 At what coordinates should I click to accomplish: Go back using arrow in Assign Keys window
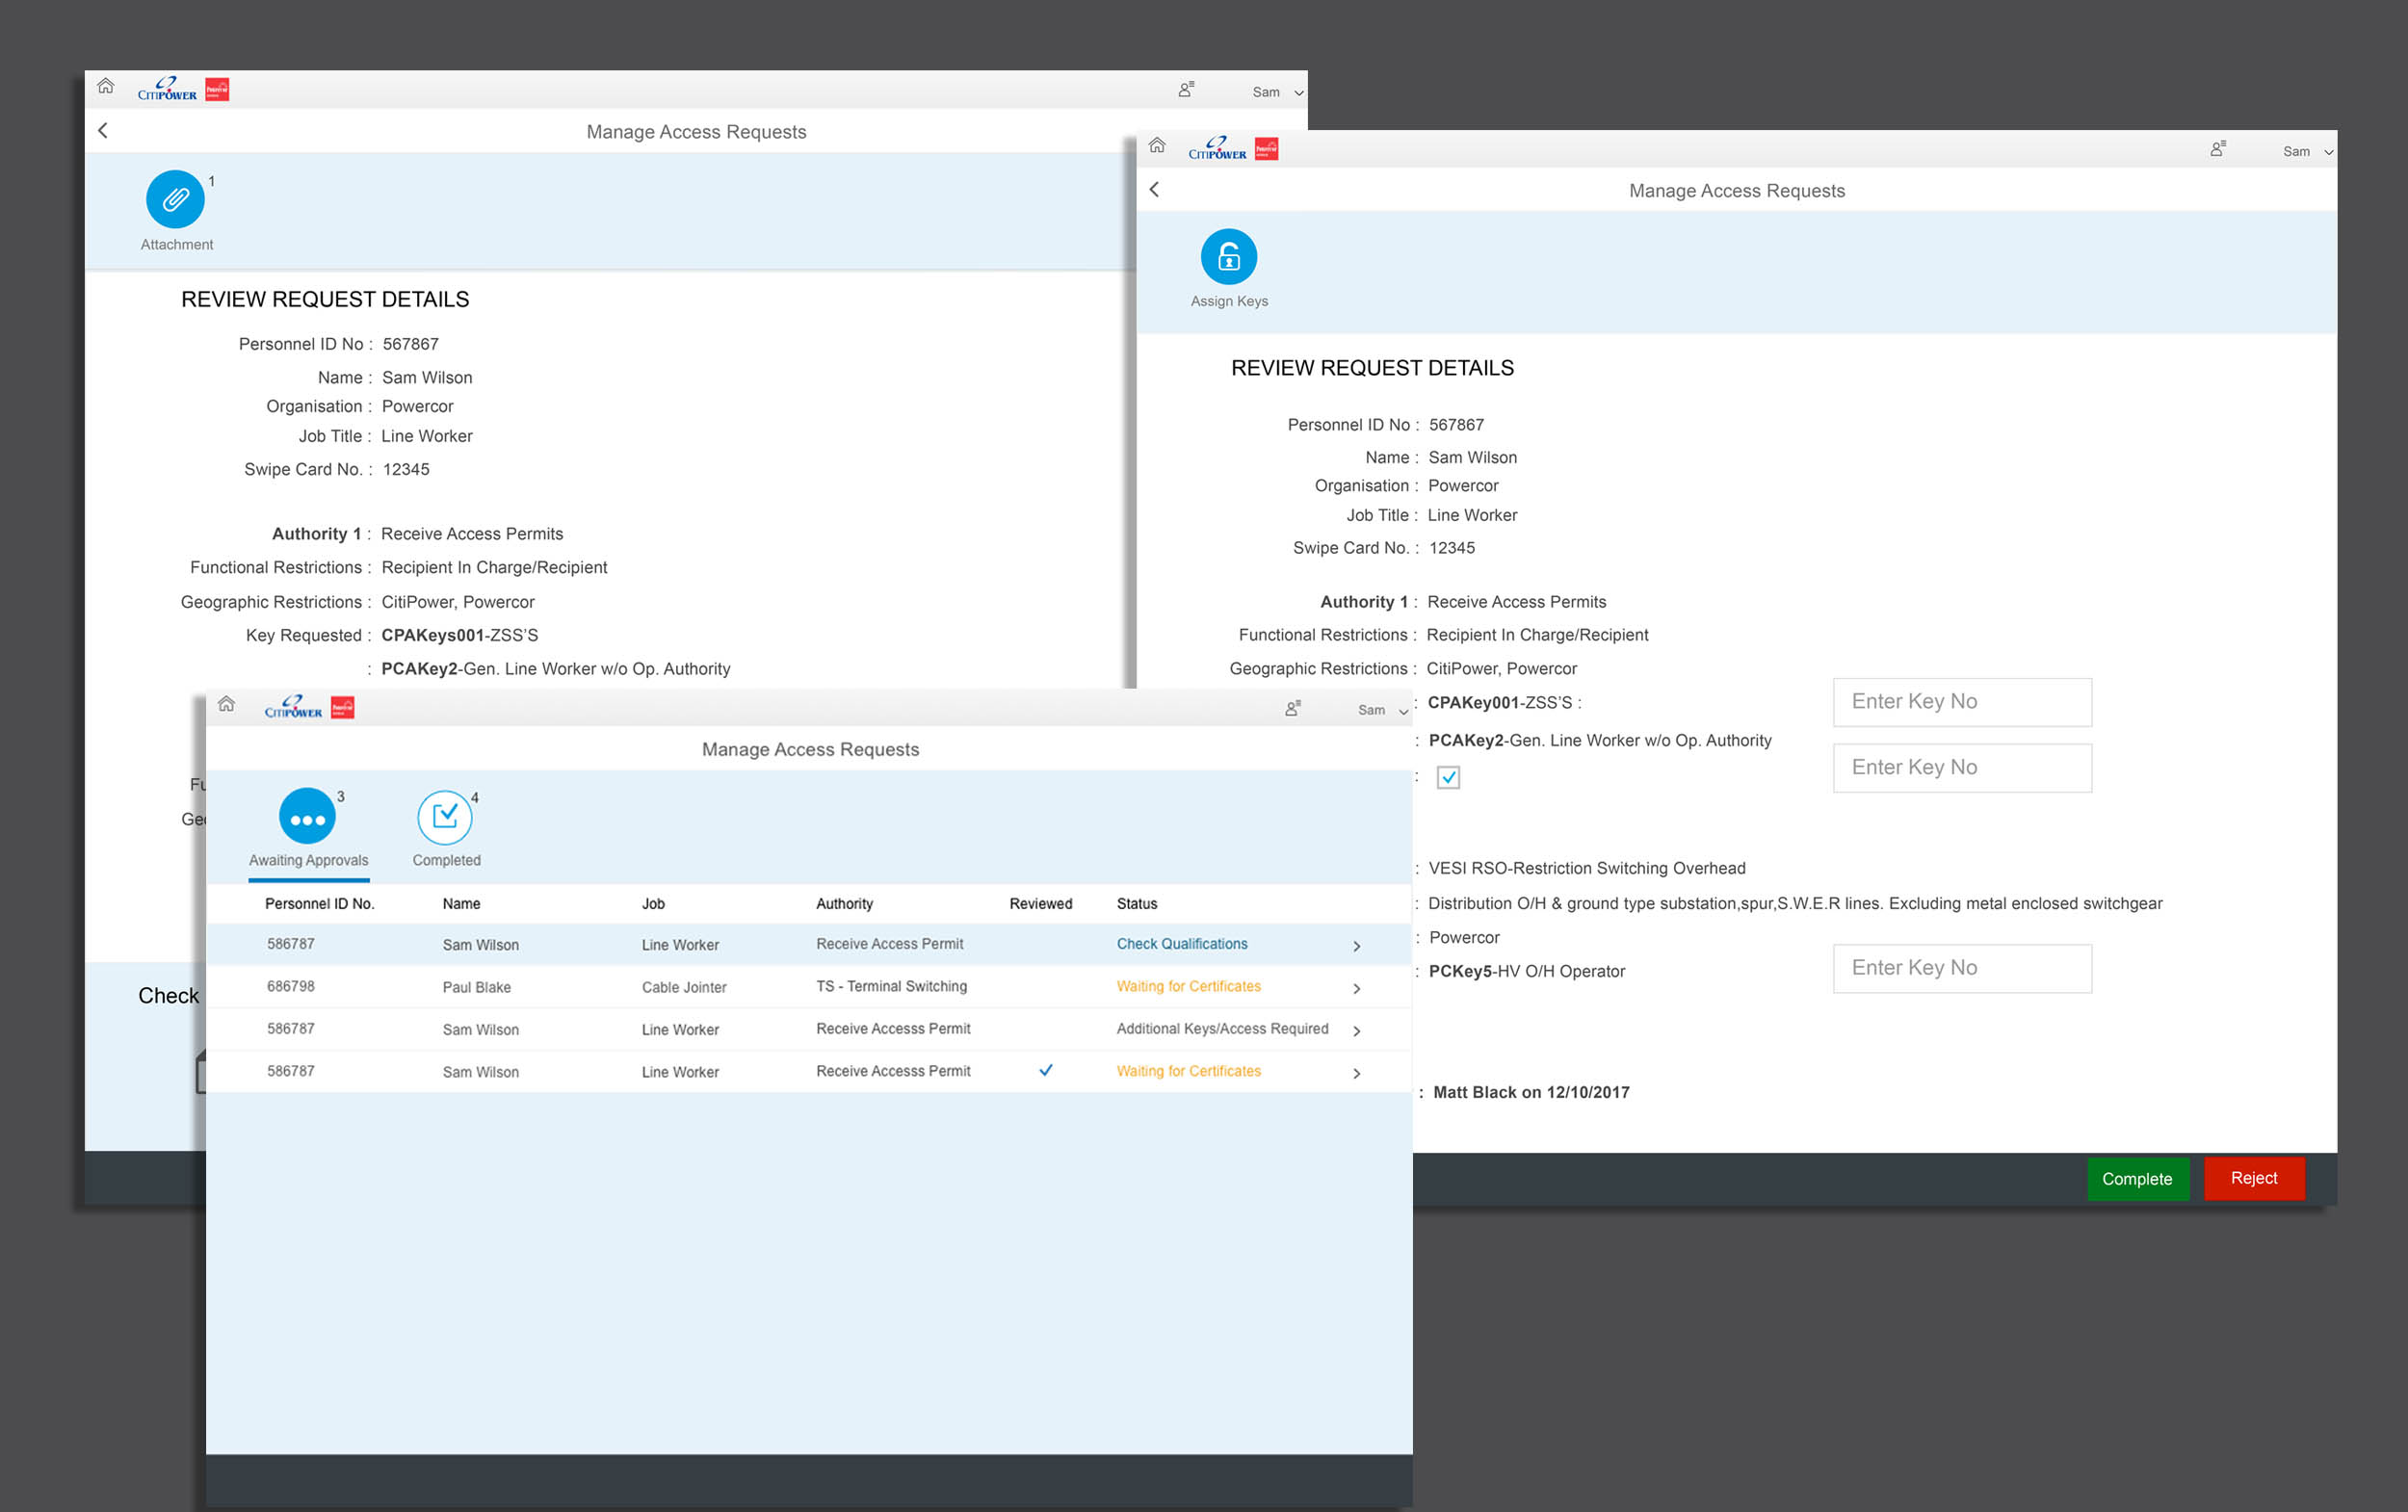1154,190
